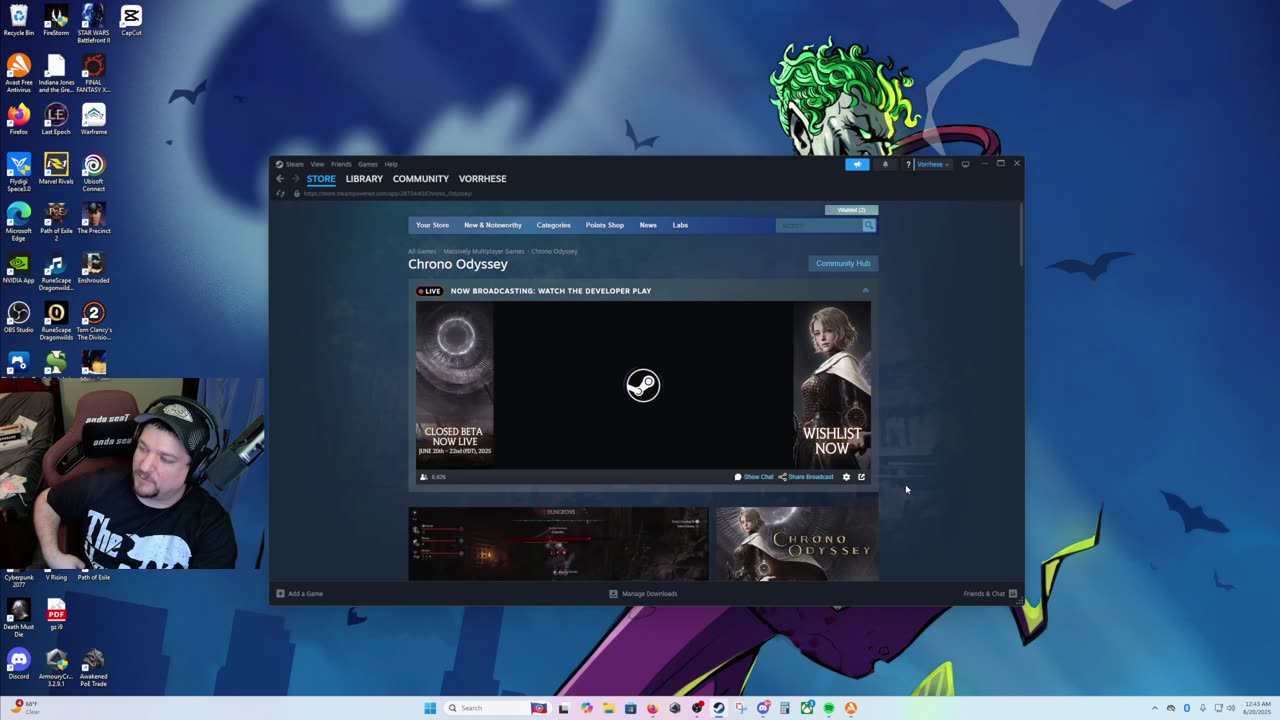Switch to the LIBRARY tab
This screenshot has height=720, width=1280.
click(x=364, y=179)
